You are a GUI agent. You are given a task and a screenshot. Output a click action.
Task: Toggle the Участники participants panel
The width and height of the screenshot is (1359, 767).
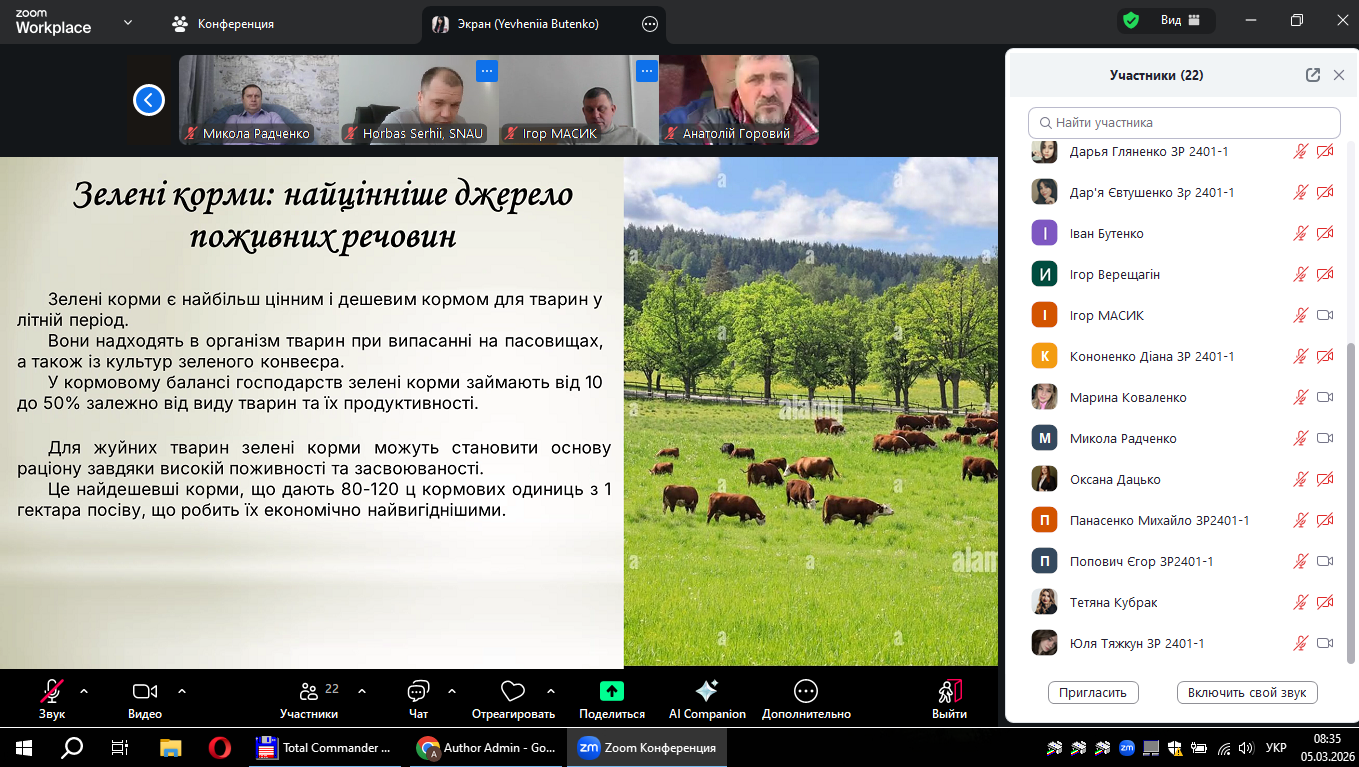[x=309, y=691]
